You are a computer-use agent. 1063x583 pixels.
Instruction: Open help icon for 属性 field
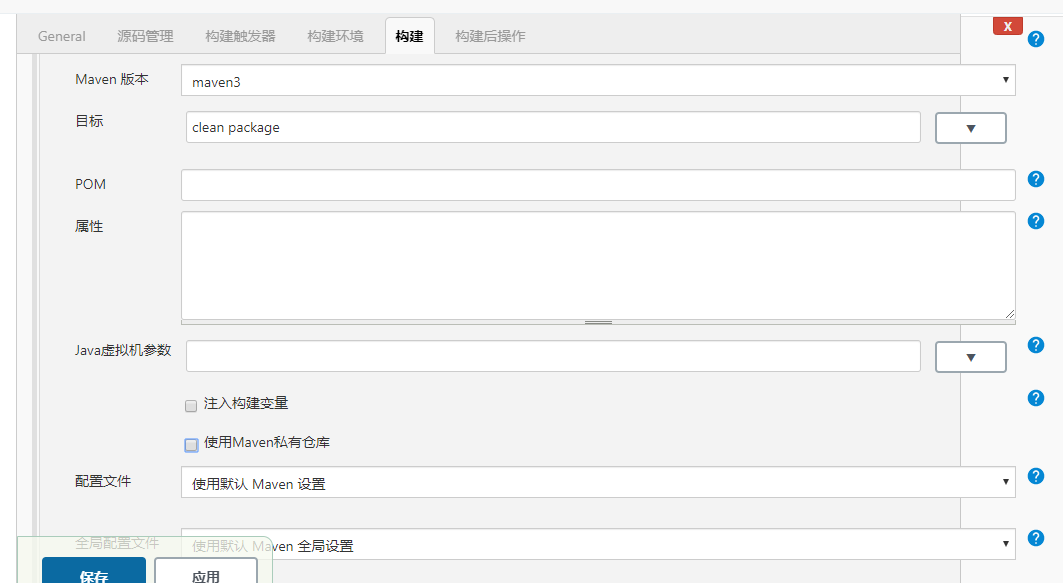[1036, 221]
